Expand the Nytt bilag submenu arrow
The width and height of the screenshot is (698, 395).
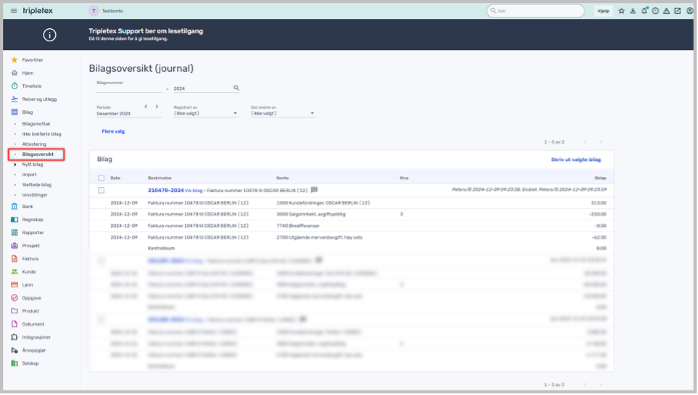pyautogui.click(x=15, y=164)
